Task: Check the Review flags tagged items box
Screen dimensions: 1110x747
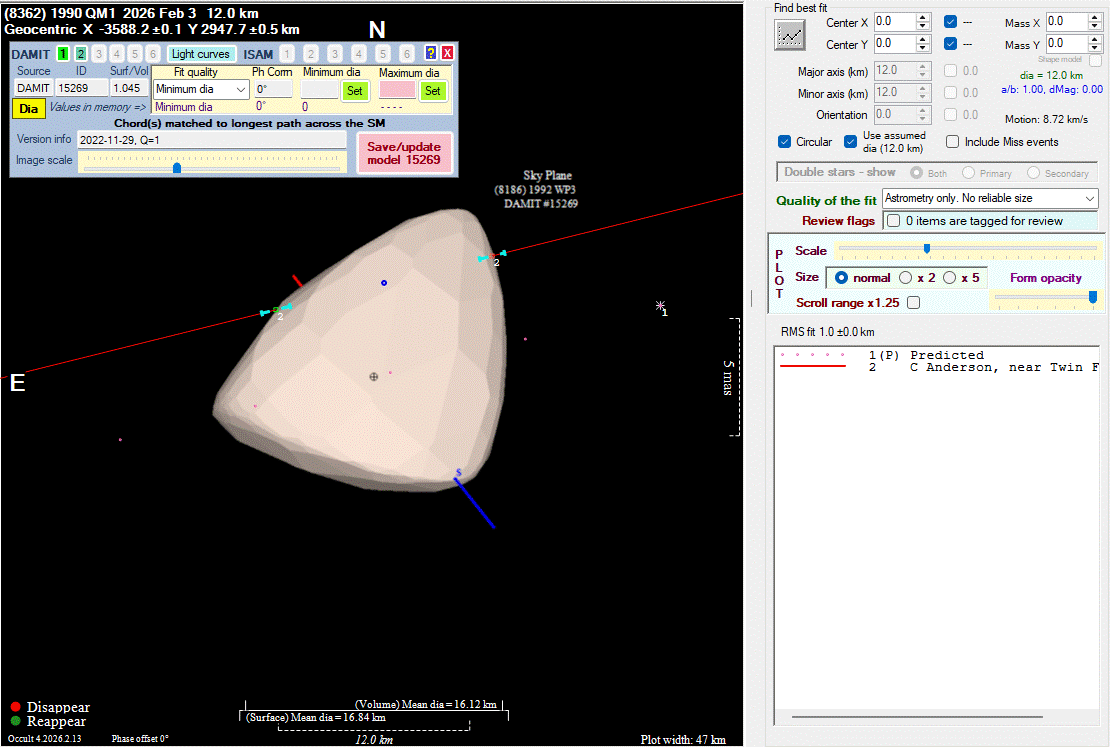Action: (x=894, y=220)
